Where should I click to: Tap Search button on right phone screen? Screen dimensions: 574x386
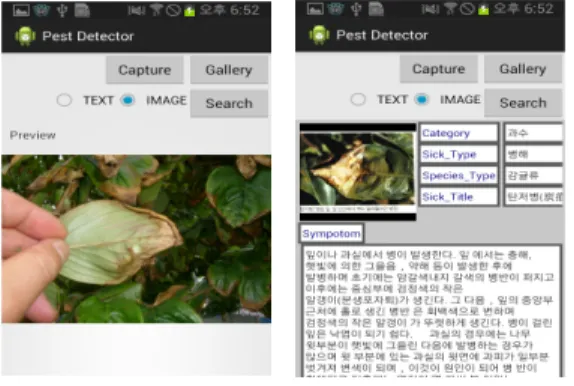click(523, 103)
